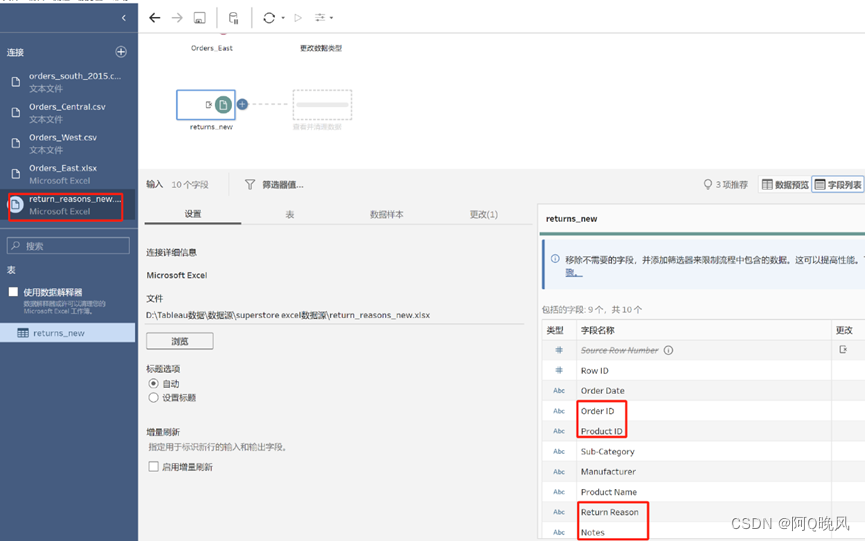Click the returns_new input step in the flow
The image size is (865, 541).
[x=206, y=105]
